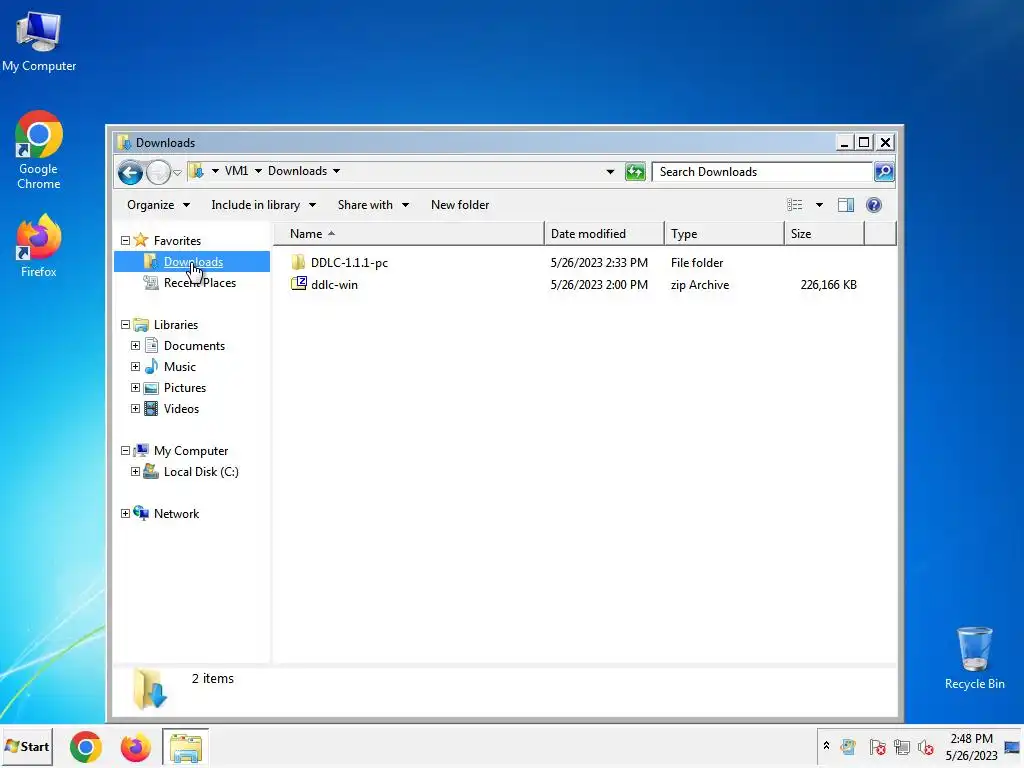Click the search magnifier button
Screen dimensions: 1024x768
point(884,172)
